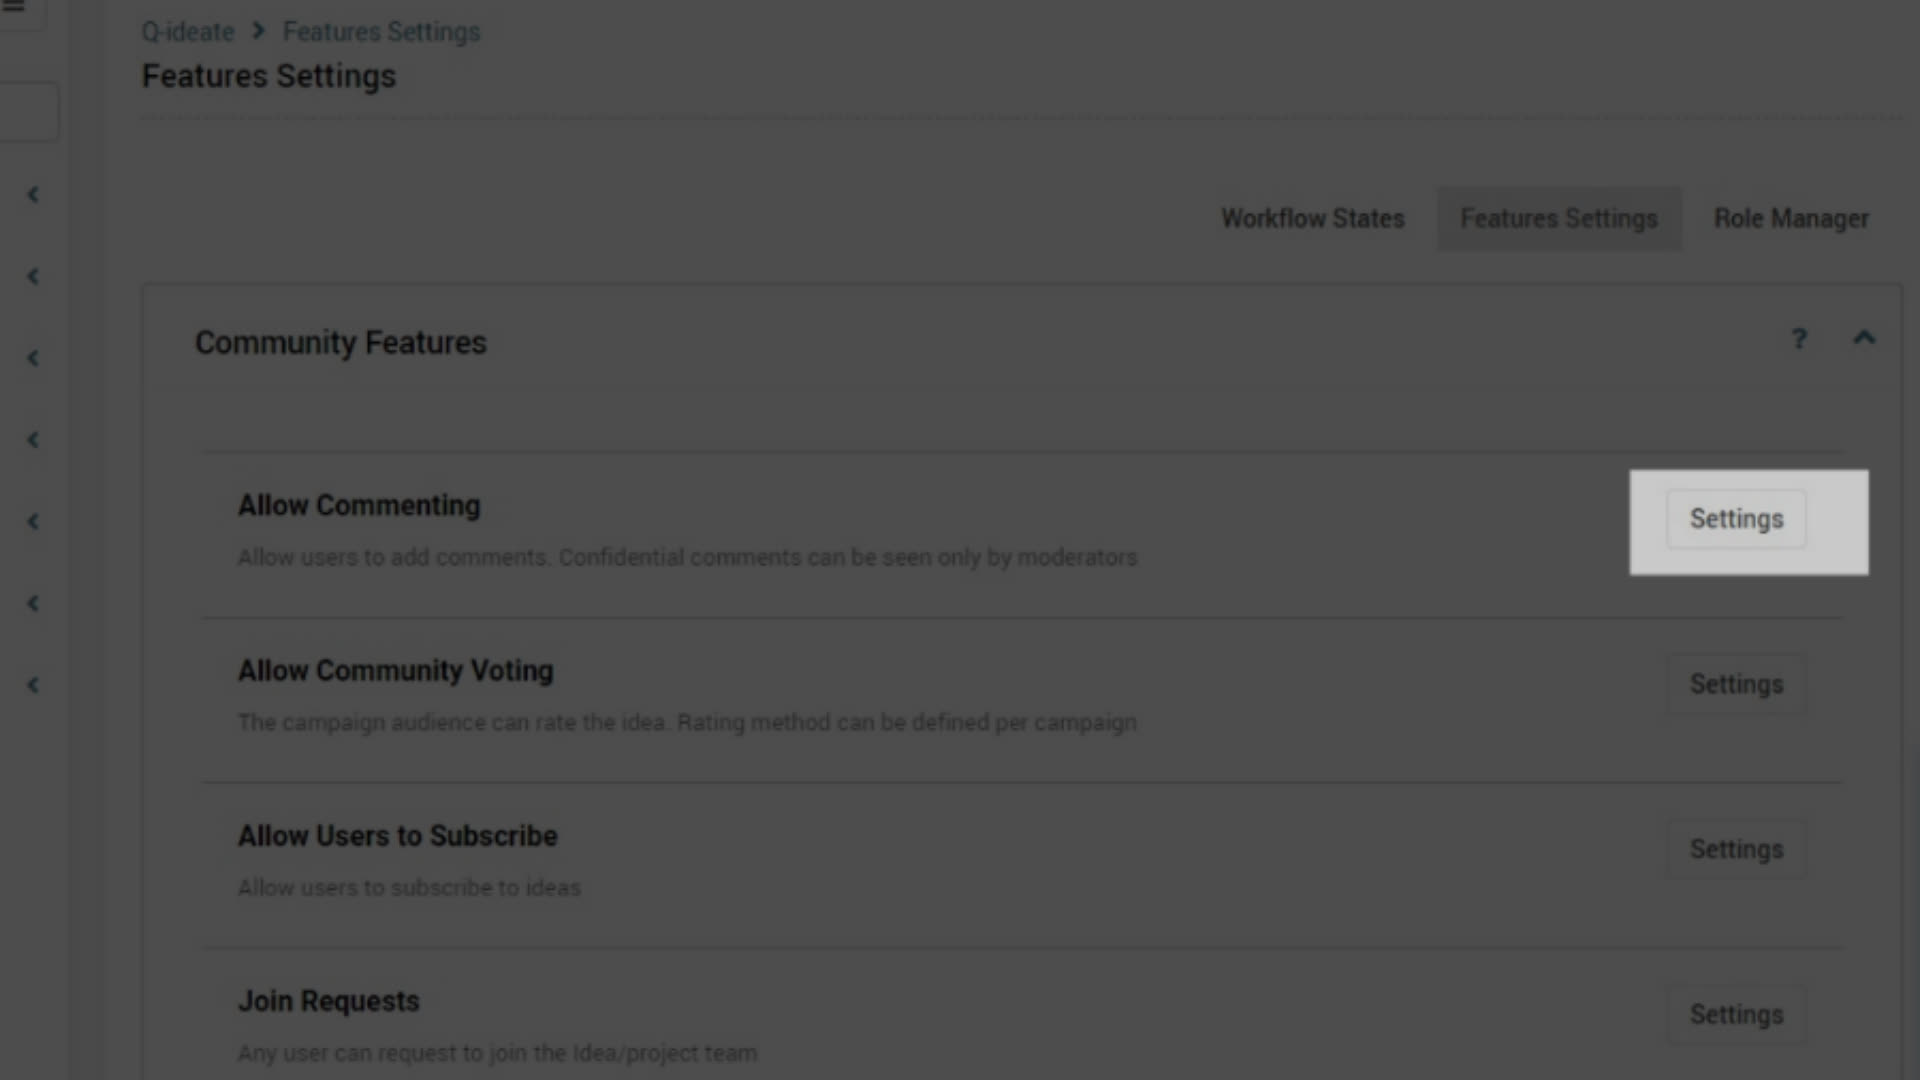Open Settings for Join Requests
The image size is (1920, 1080).
click(1736, 1014)
